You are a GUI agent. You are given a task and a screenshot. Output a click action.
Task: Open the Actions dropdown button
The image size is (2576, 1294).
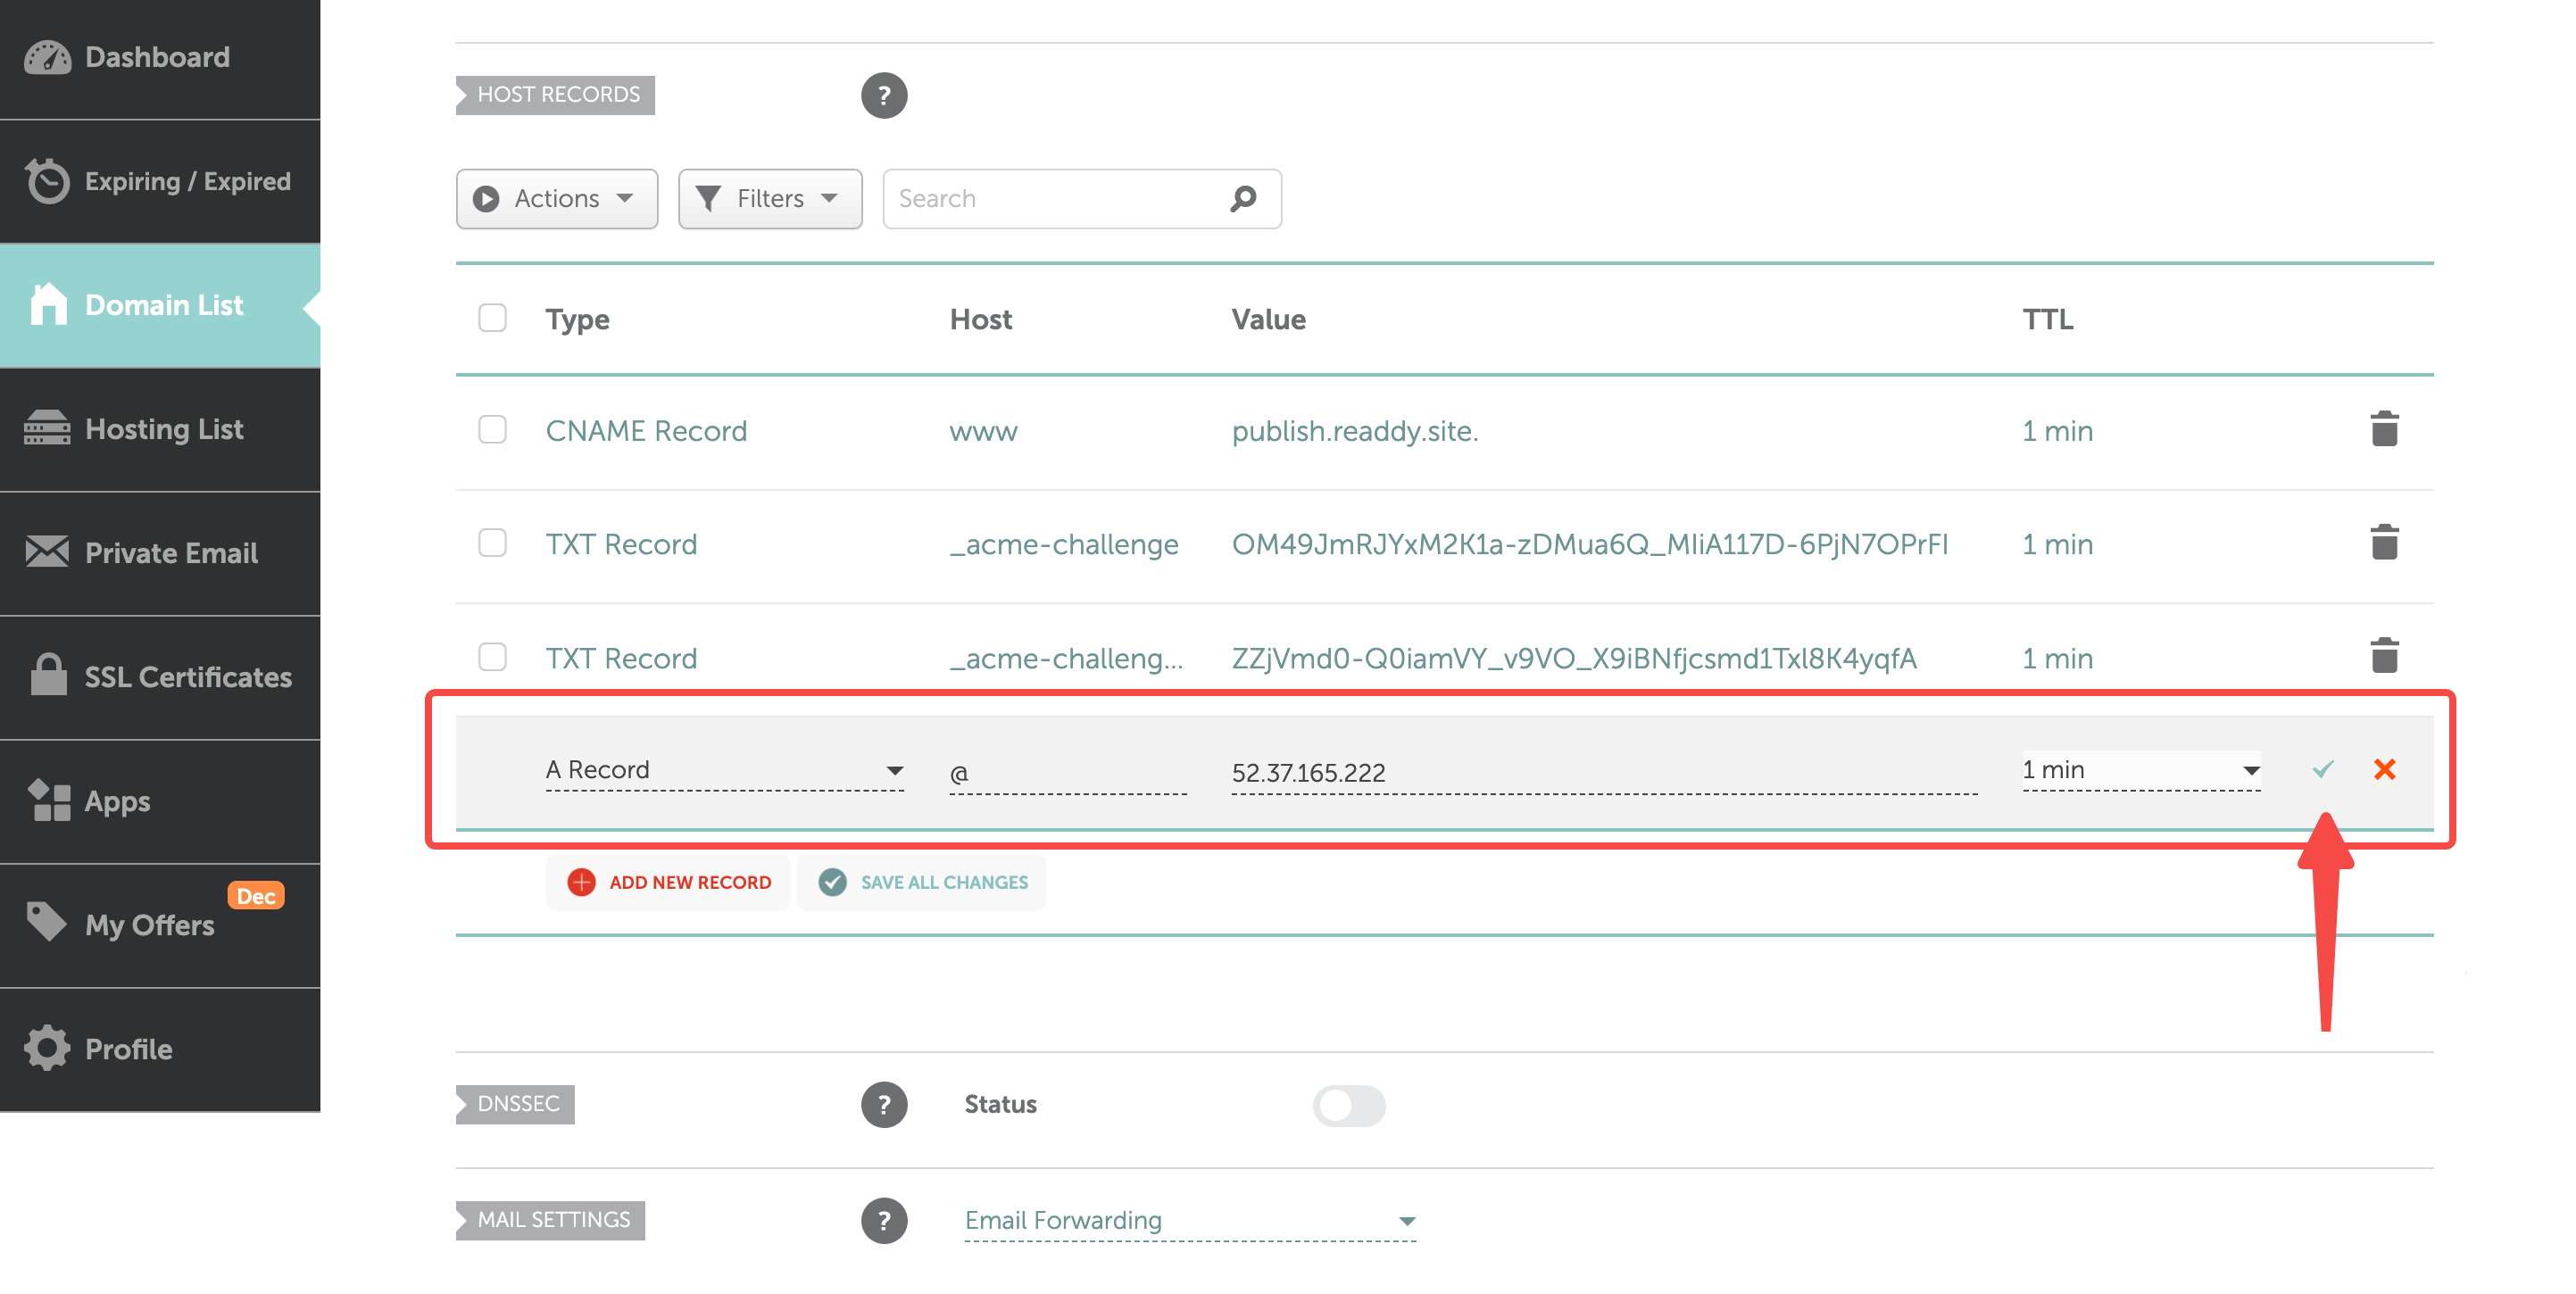pos(556,198)
